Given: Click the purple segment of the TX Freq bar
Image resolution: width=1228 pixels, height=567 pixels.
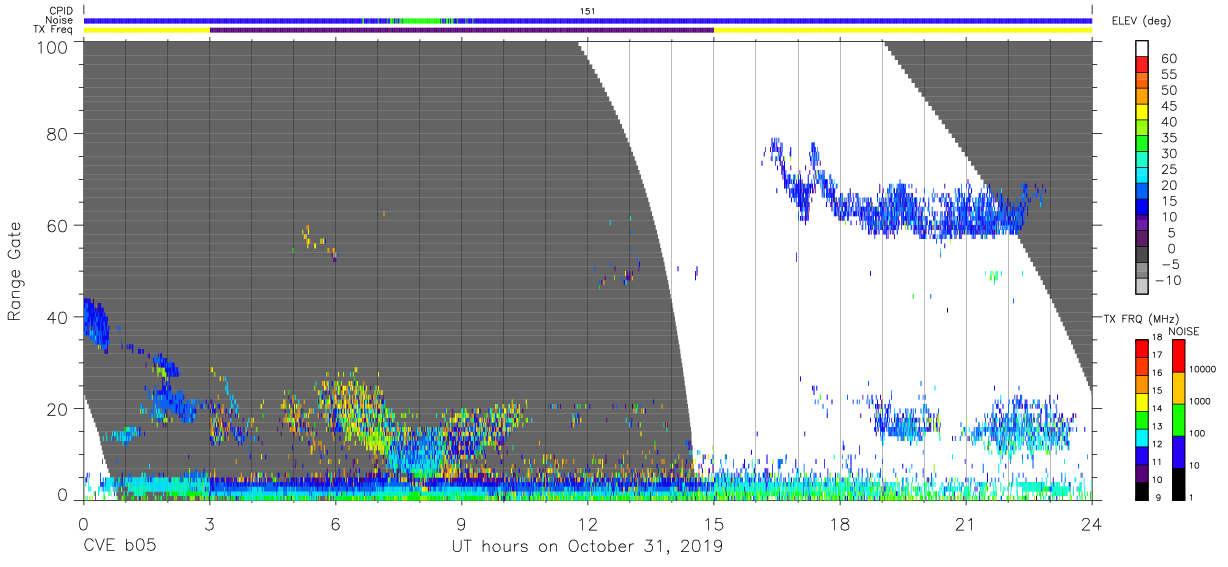Looking at the screenshot, I should (461, 30).
